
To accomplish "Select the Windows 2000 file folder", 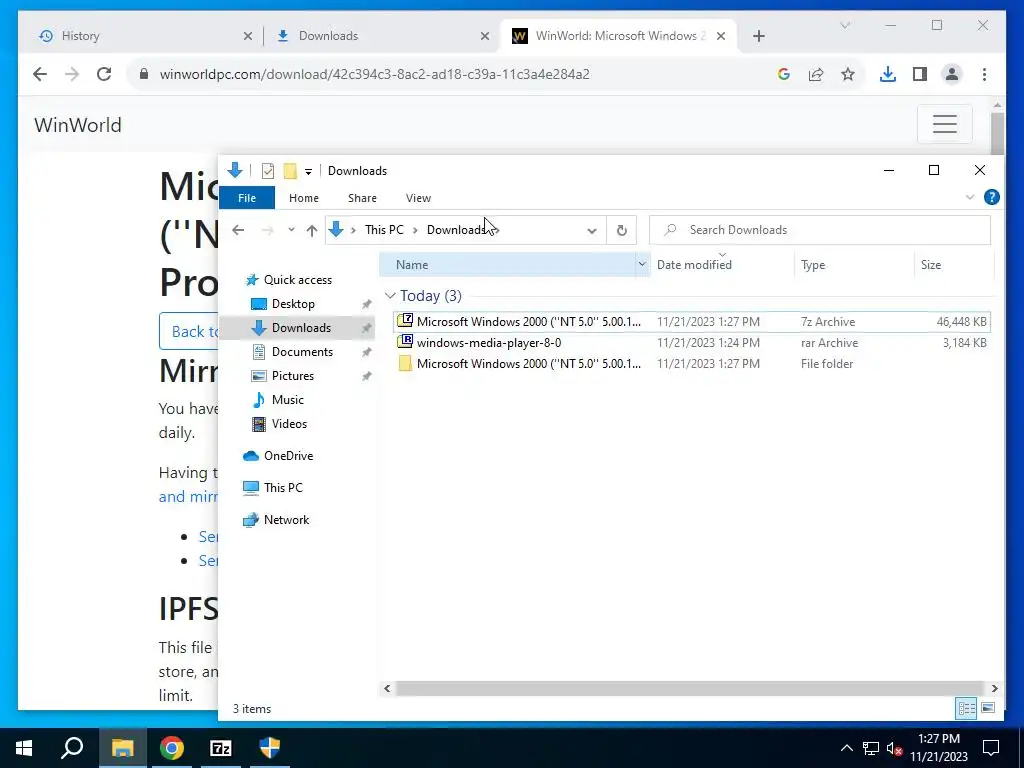I will click(x=692, y=364).
